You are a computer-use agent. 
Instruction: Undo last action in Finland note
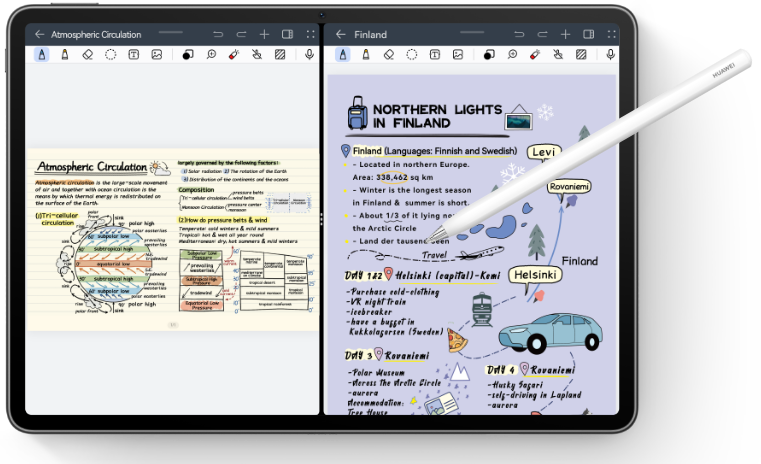click(519, 34)
